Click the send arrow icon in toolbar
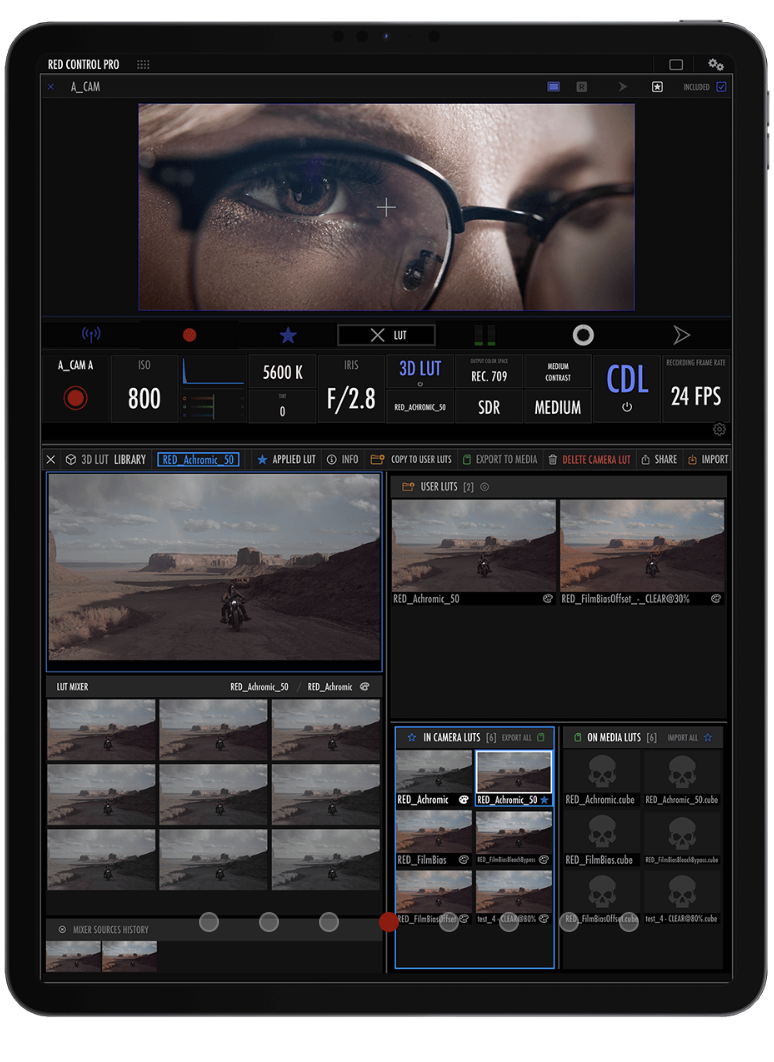Image resolution: width=774 pixels, height=1062 pixels. point(681,335)
